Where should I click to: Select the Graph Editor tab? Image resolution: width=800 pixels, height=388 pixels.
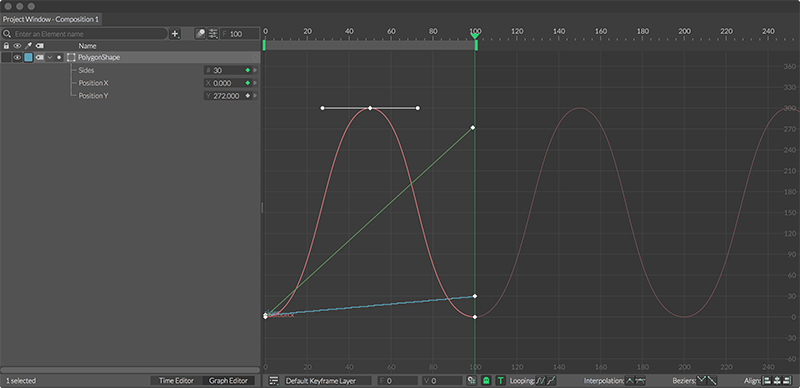coord(228,380)
